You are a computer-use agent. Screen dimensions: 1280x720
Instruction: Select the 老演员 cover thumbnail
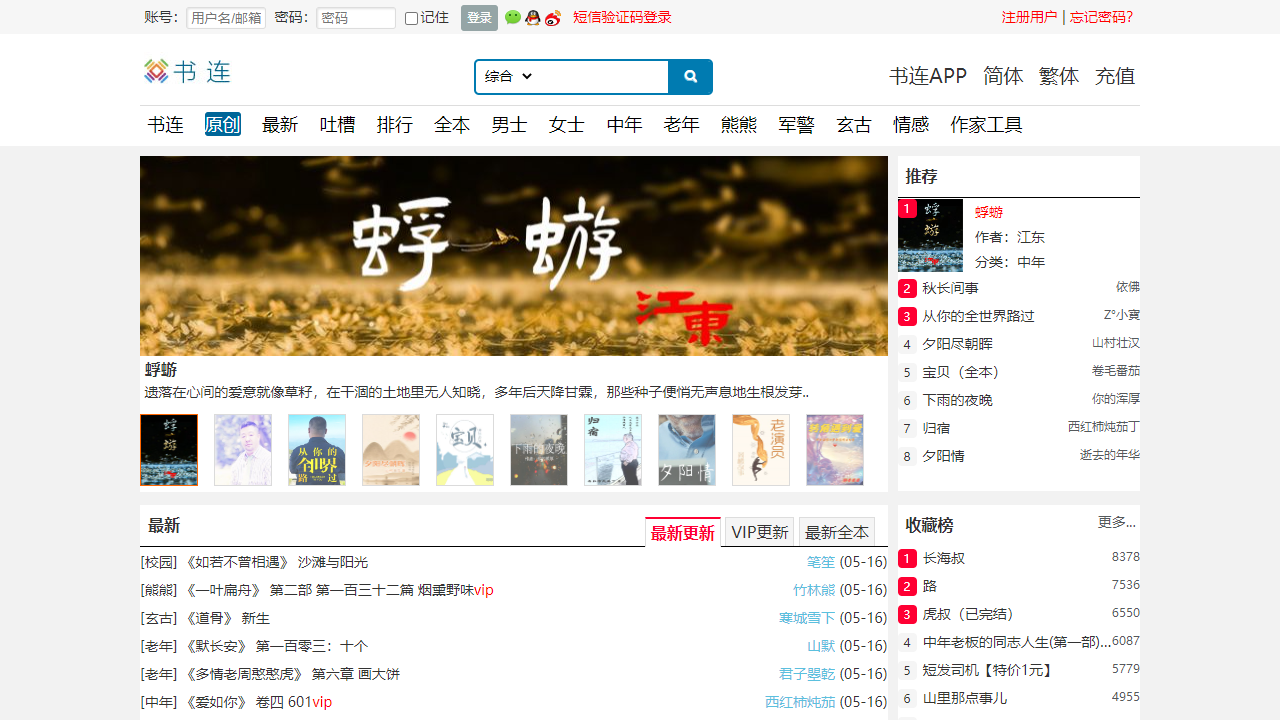pos(761,450)
